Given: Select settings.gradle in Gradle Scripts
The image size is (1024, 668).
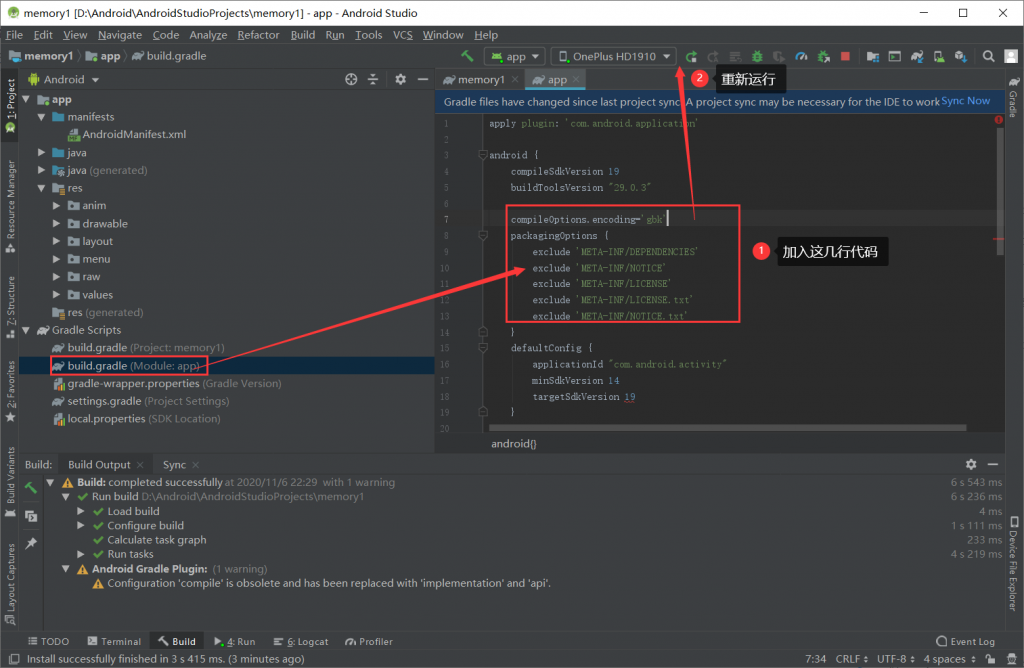Looking at the screenshot, I should (141, 402).
